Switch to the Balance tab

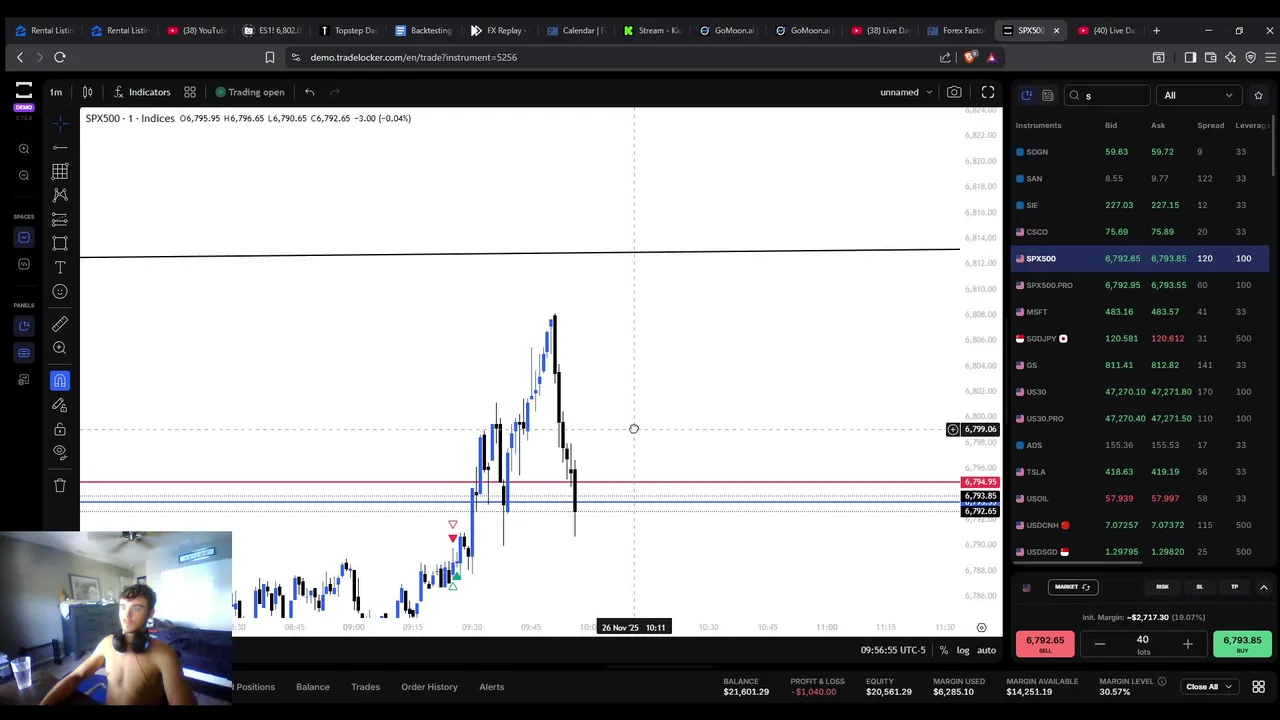[x=313, y=687]
